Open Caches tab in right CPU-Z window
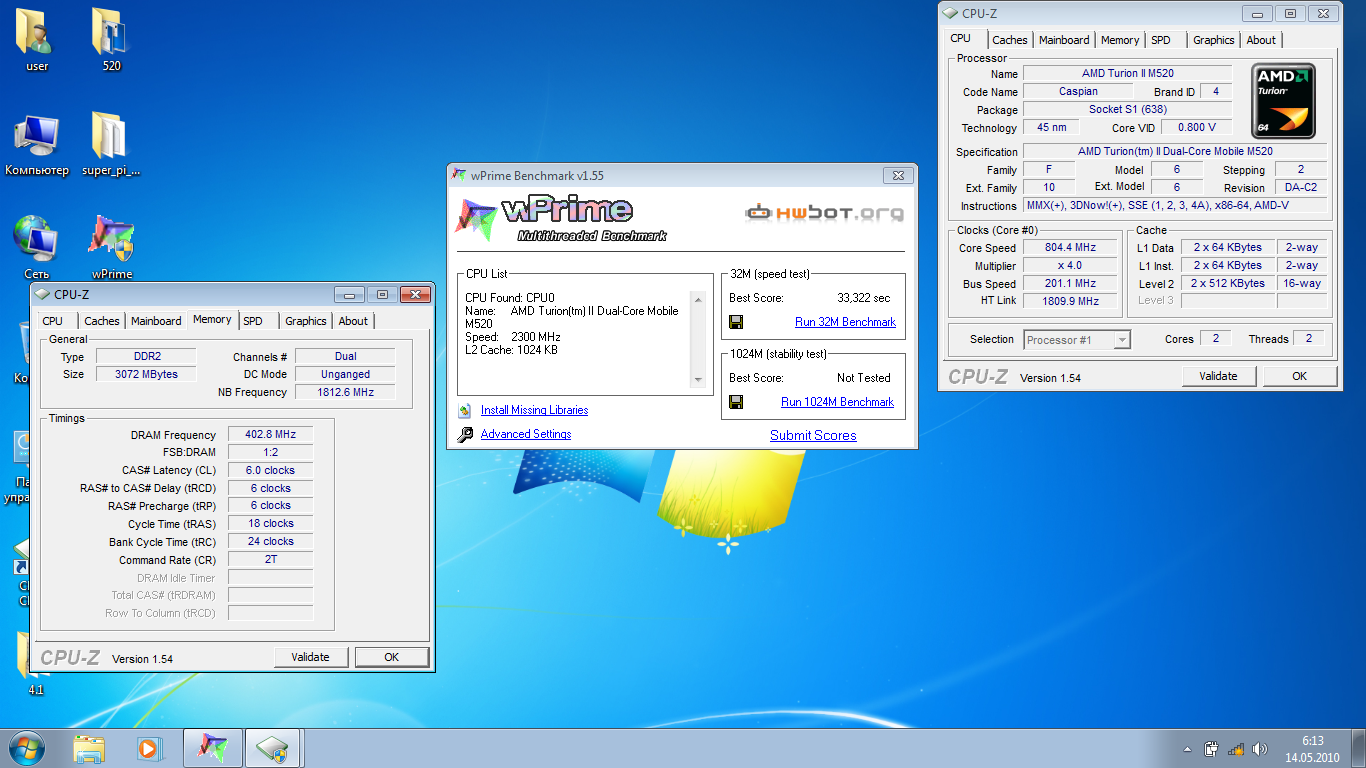 click(1010, 40)
